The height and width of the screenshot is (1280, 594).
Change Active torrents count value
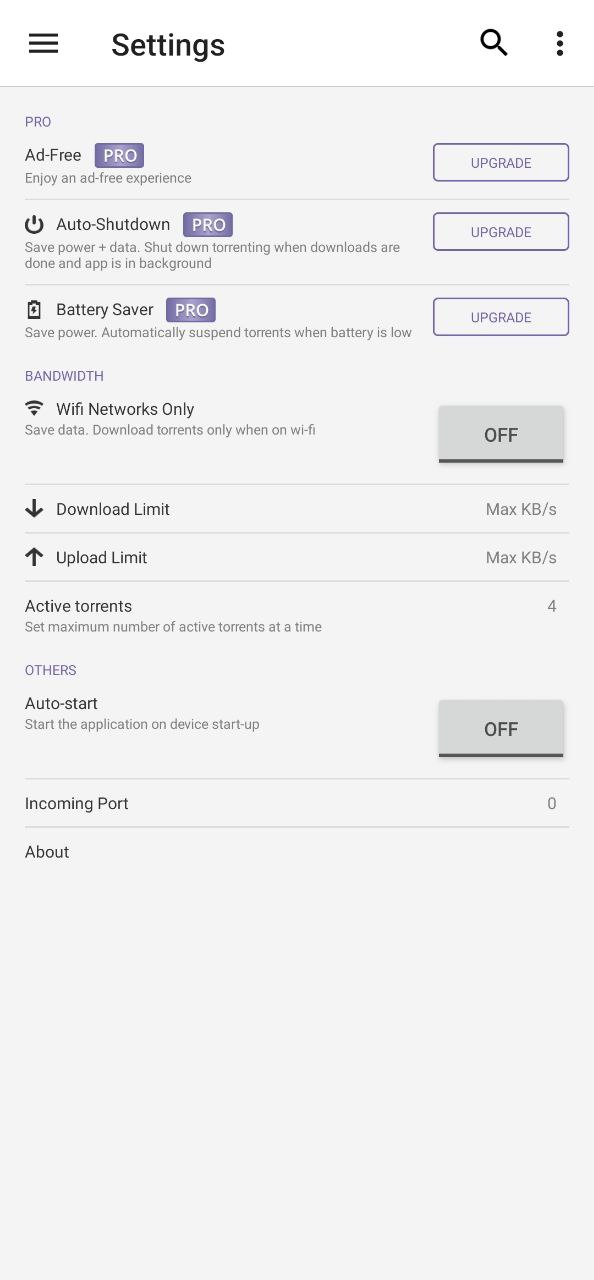pyautogui.click(x=551, y=606)
